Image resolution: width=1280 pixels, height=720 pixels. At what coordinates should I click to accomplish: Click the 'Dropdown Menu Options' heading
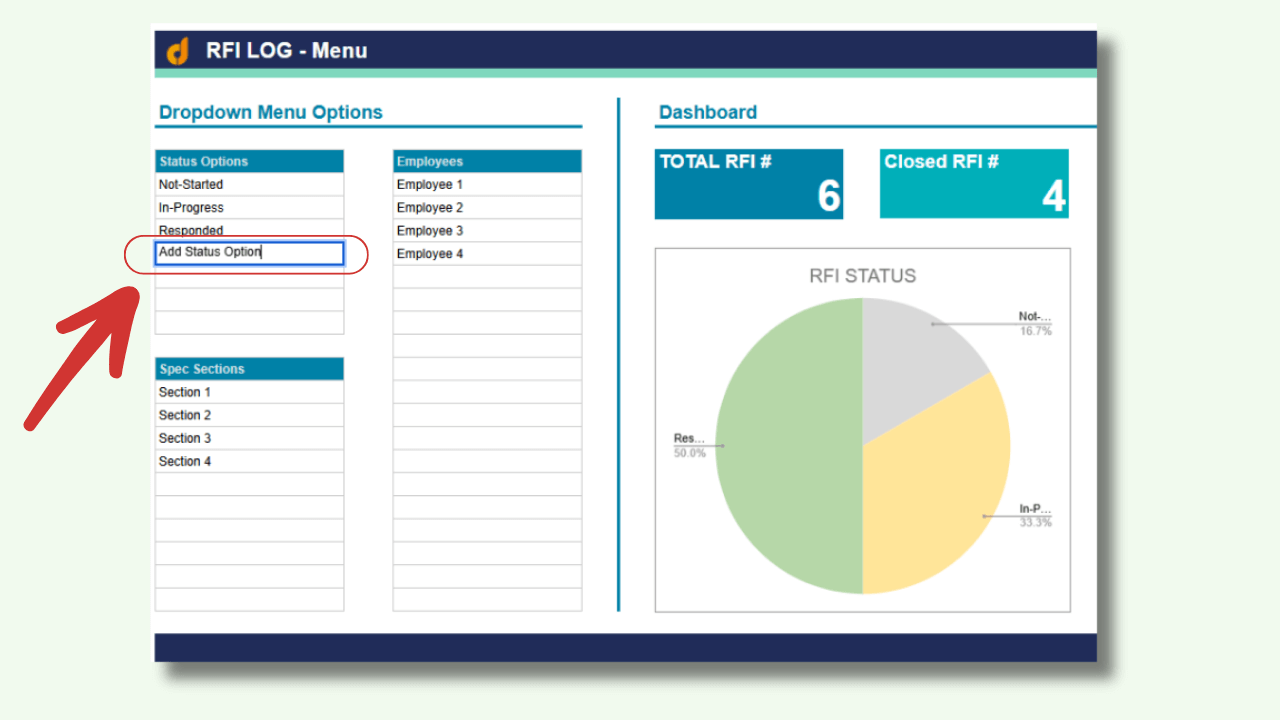[271, 113]
